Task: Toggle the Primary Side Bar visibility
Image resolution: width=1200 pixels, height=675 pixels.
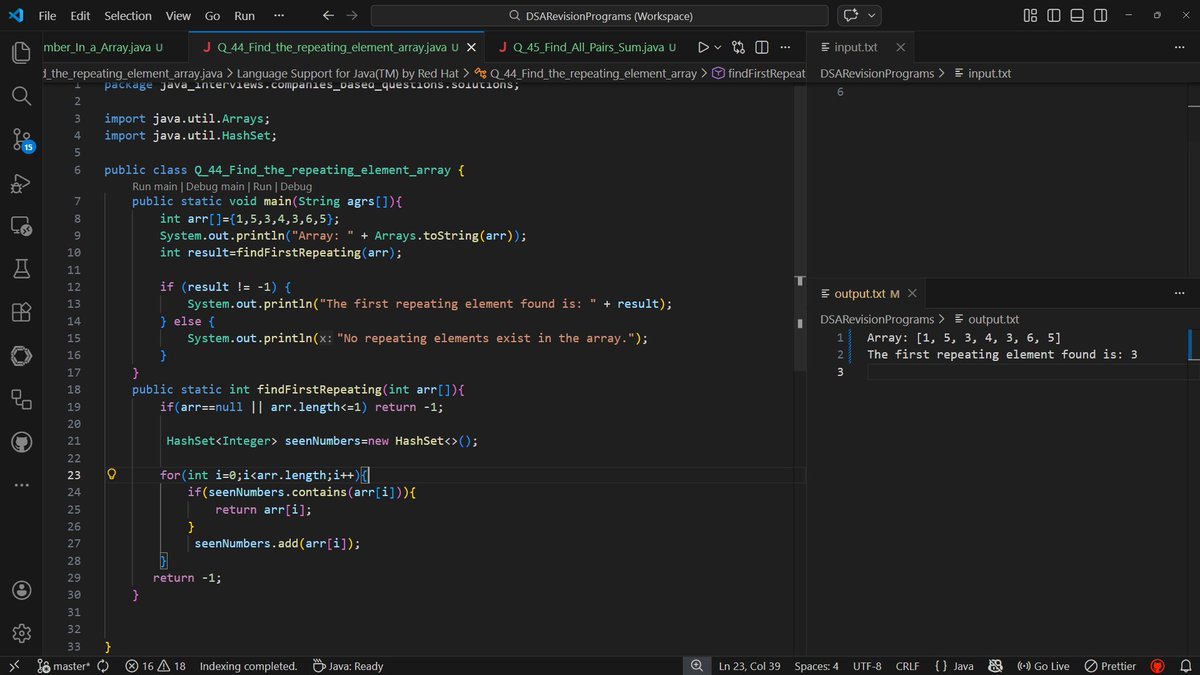Action: [x=1054, y=16]
